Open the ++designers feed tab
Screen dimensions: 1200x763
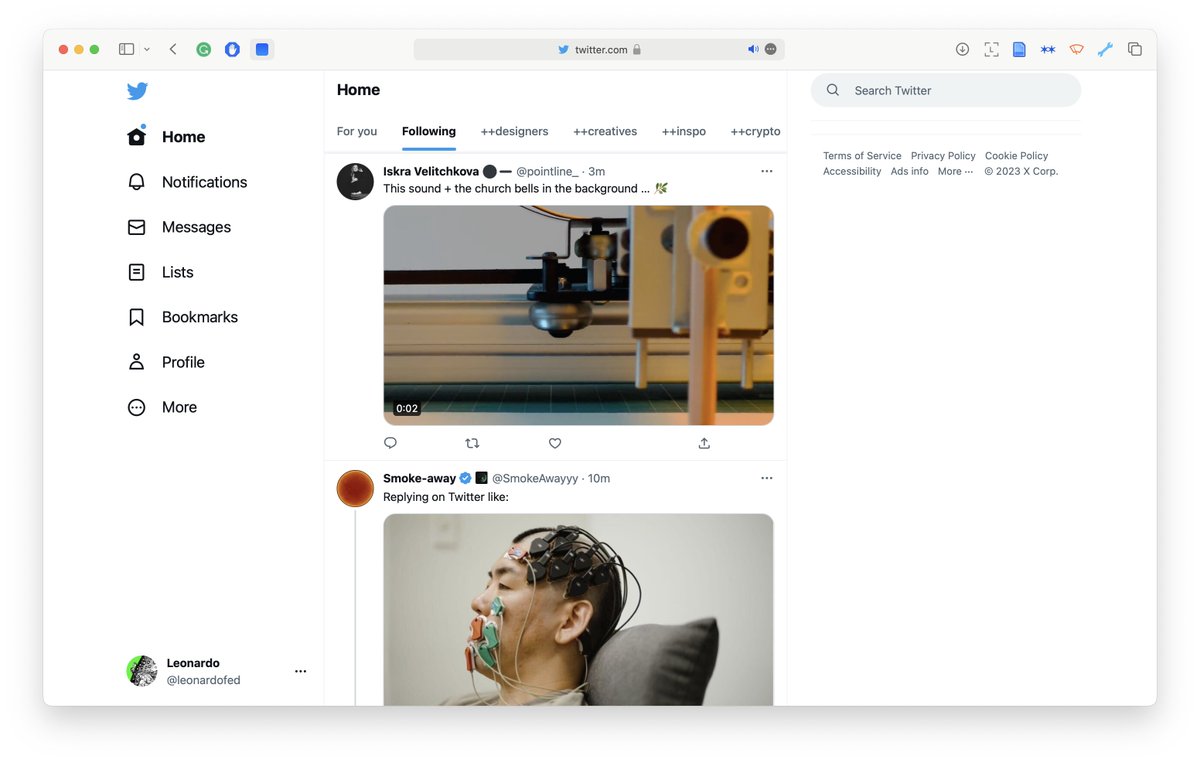[514, 131]
